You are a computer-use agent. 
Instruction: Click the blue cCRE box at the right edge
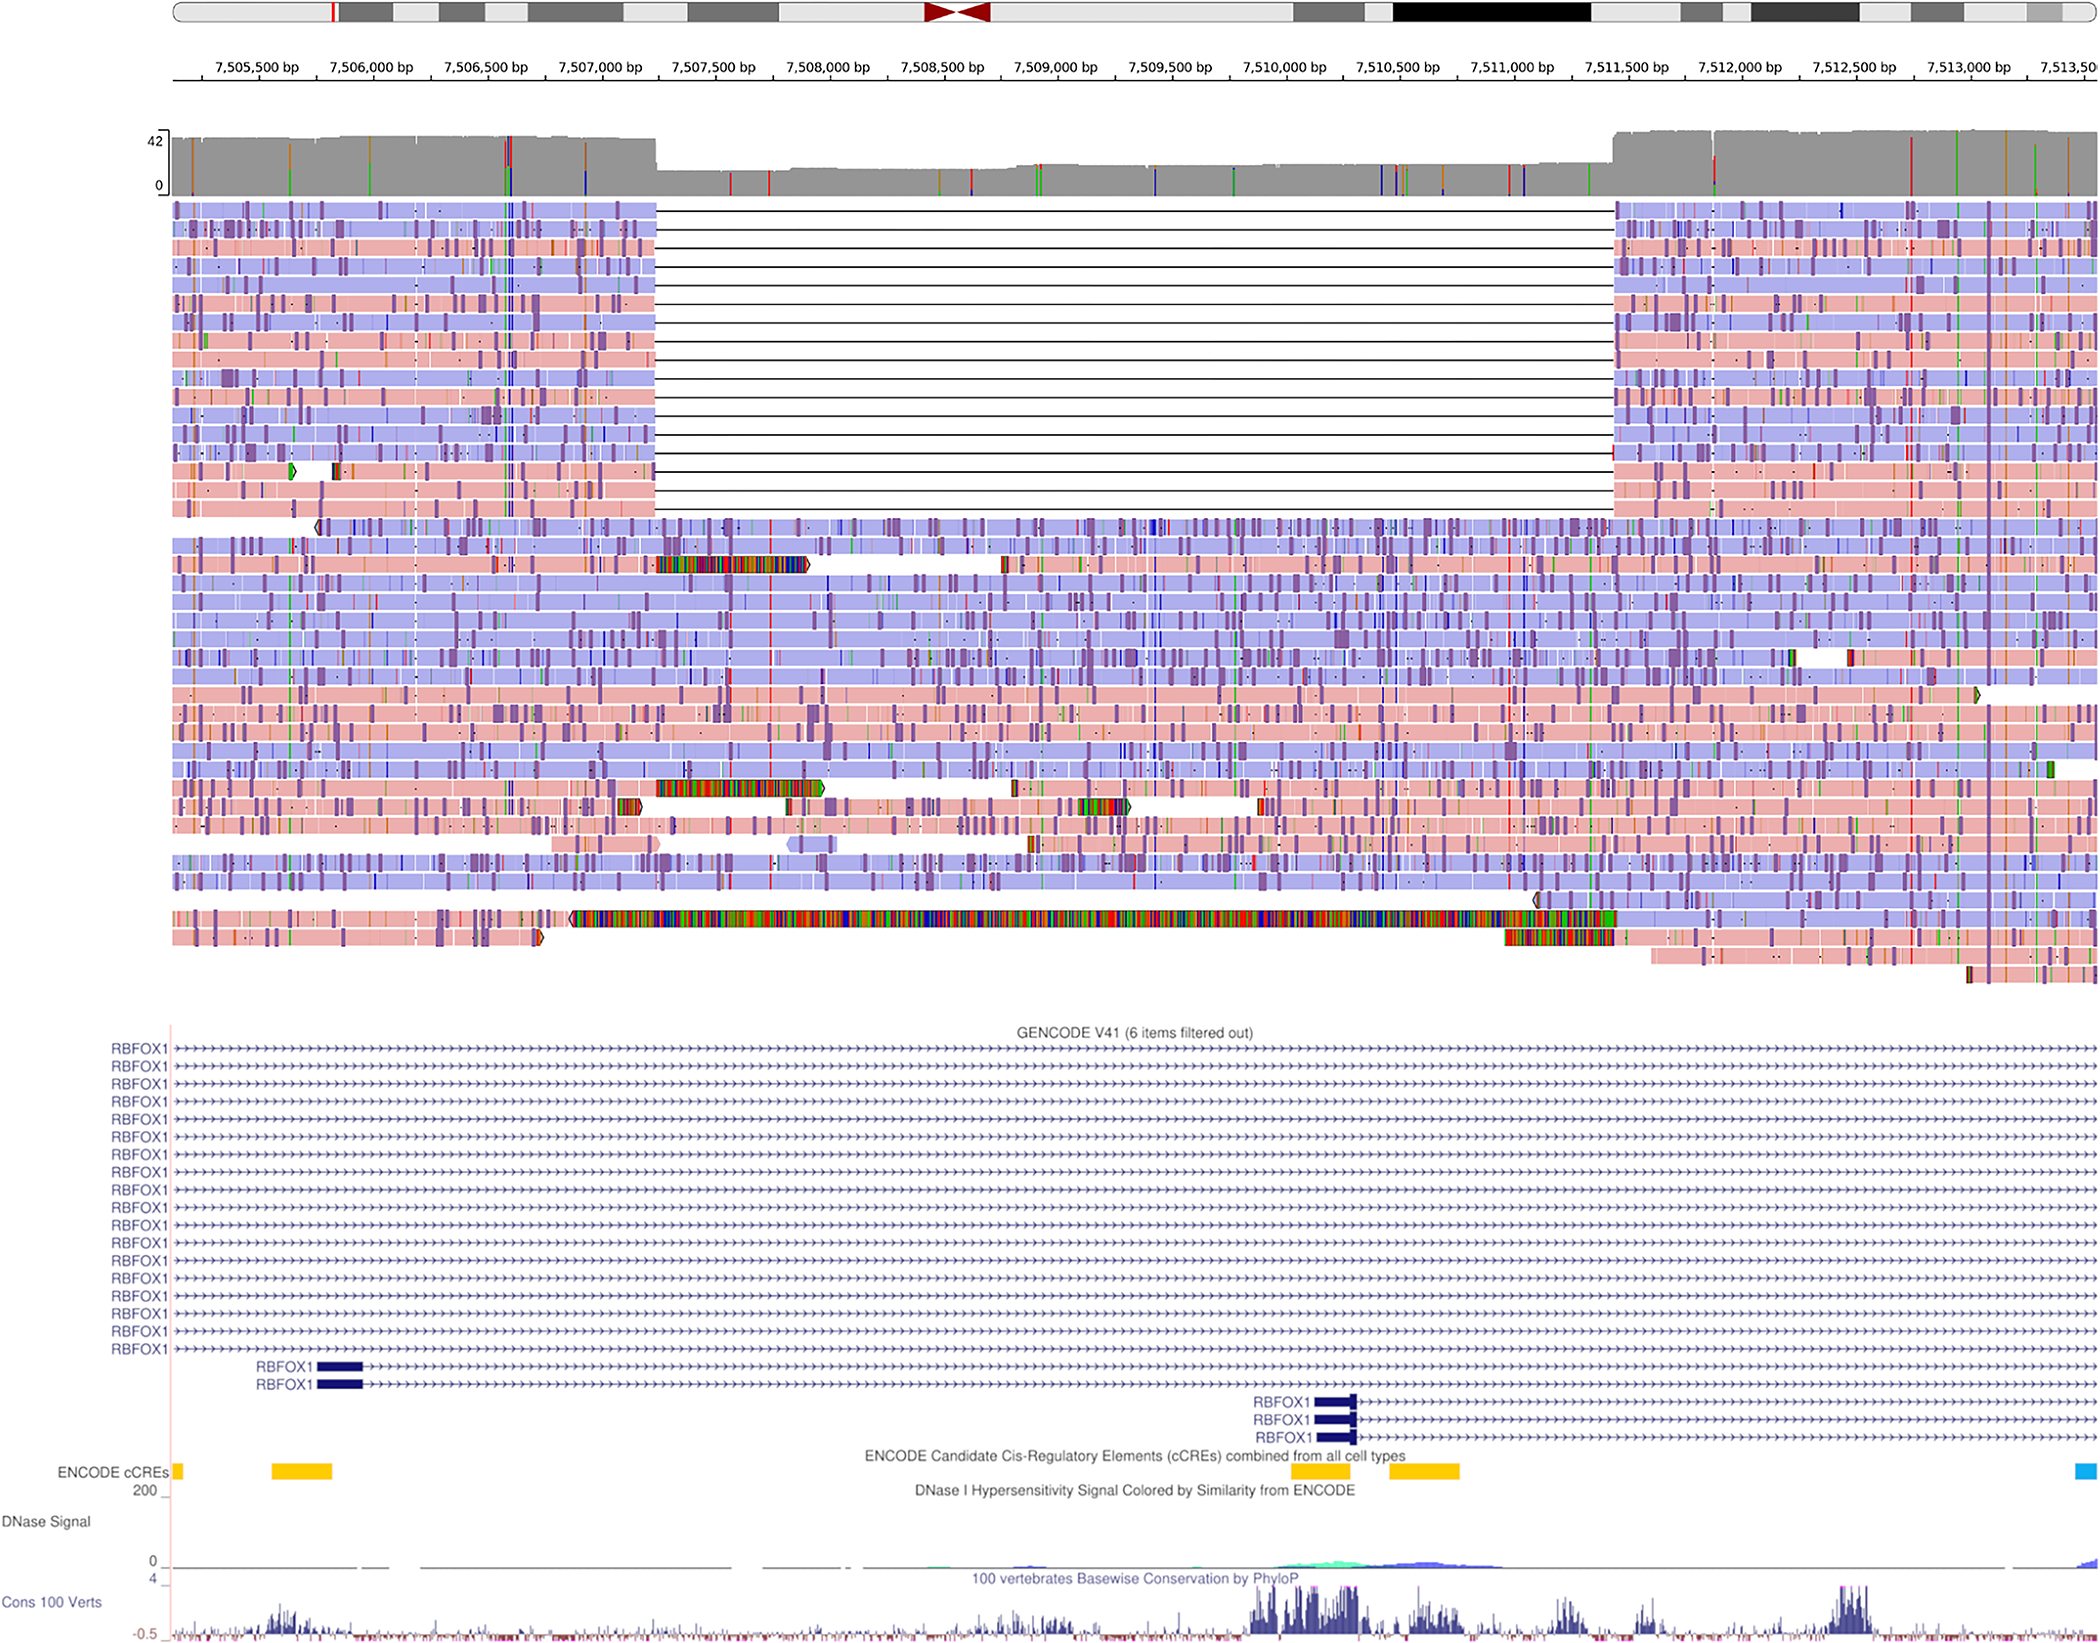coord(2086,1471)
